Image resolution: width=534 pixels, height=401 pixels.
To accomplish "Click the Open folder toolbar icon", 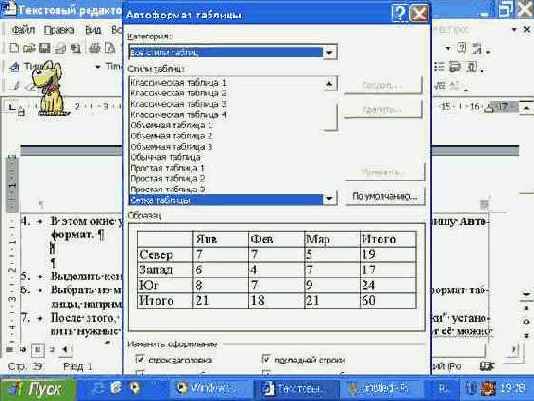I will coord(29,48).
